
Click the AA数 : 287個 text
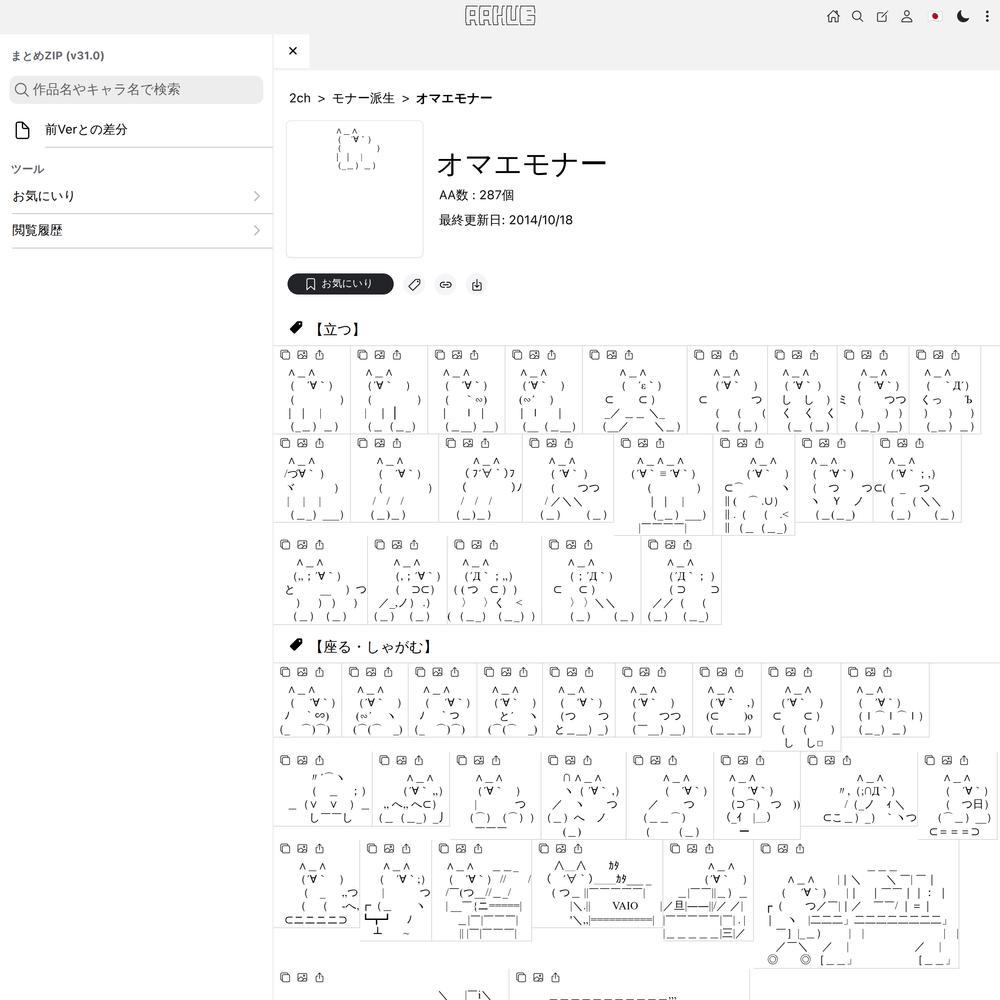coord(476,195)
